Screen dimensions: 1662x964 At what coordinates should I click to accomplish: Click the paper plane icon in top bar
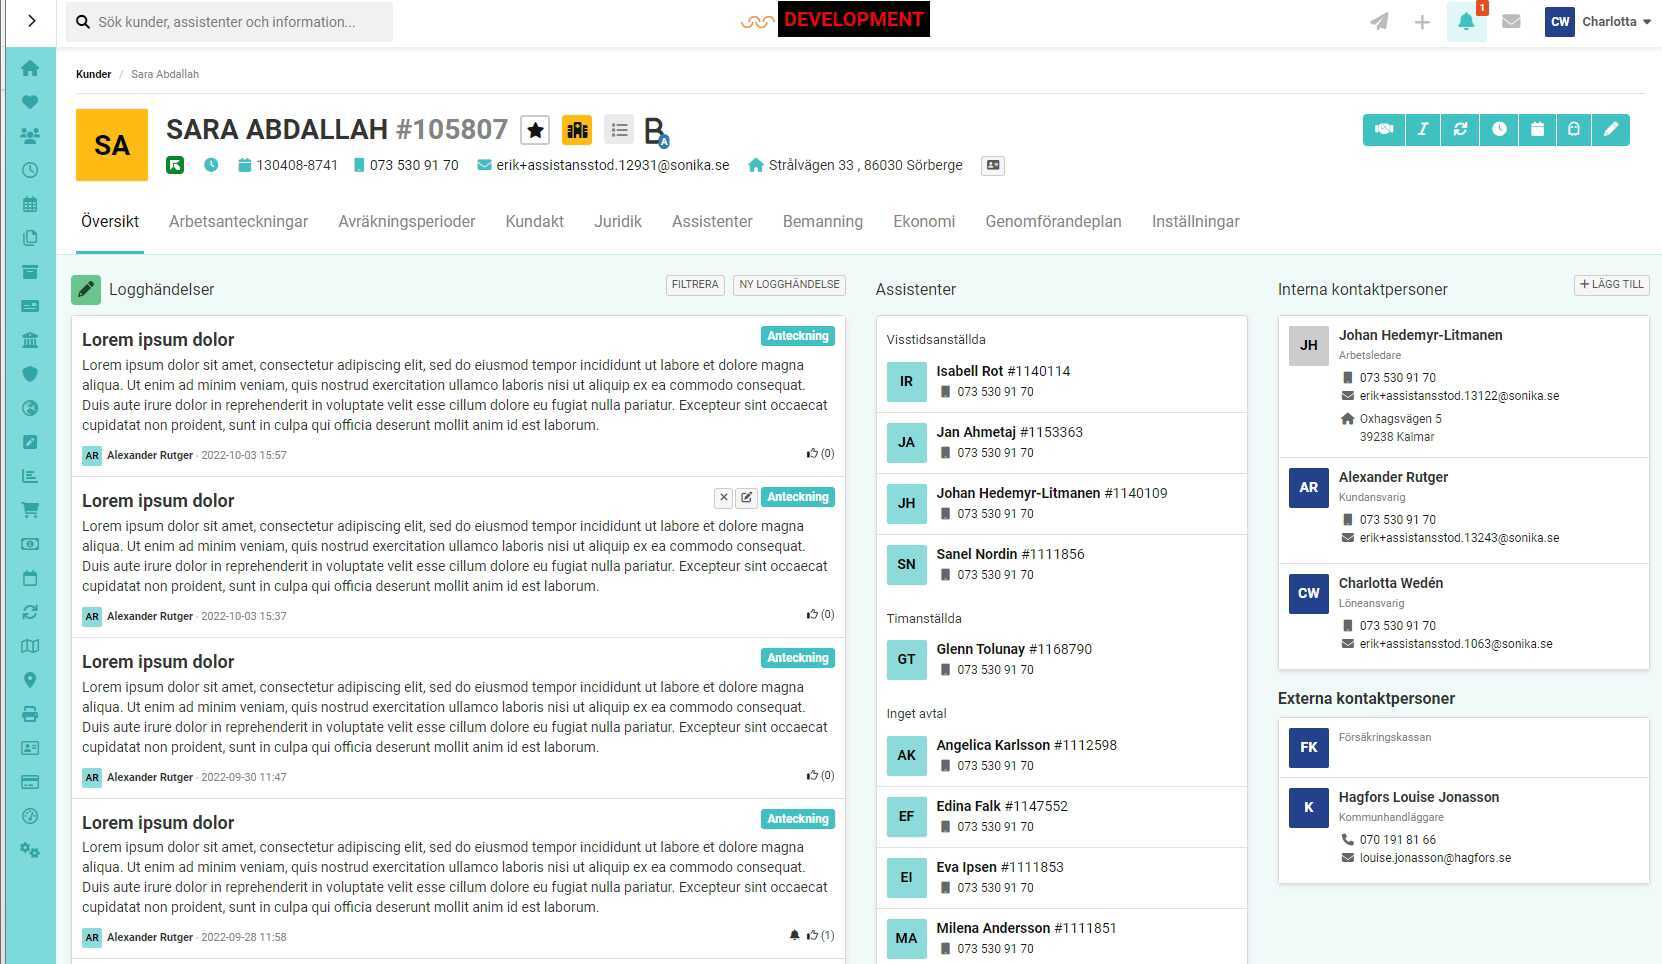[x=1379, y=21]
